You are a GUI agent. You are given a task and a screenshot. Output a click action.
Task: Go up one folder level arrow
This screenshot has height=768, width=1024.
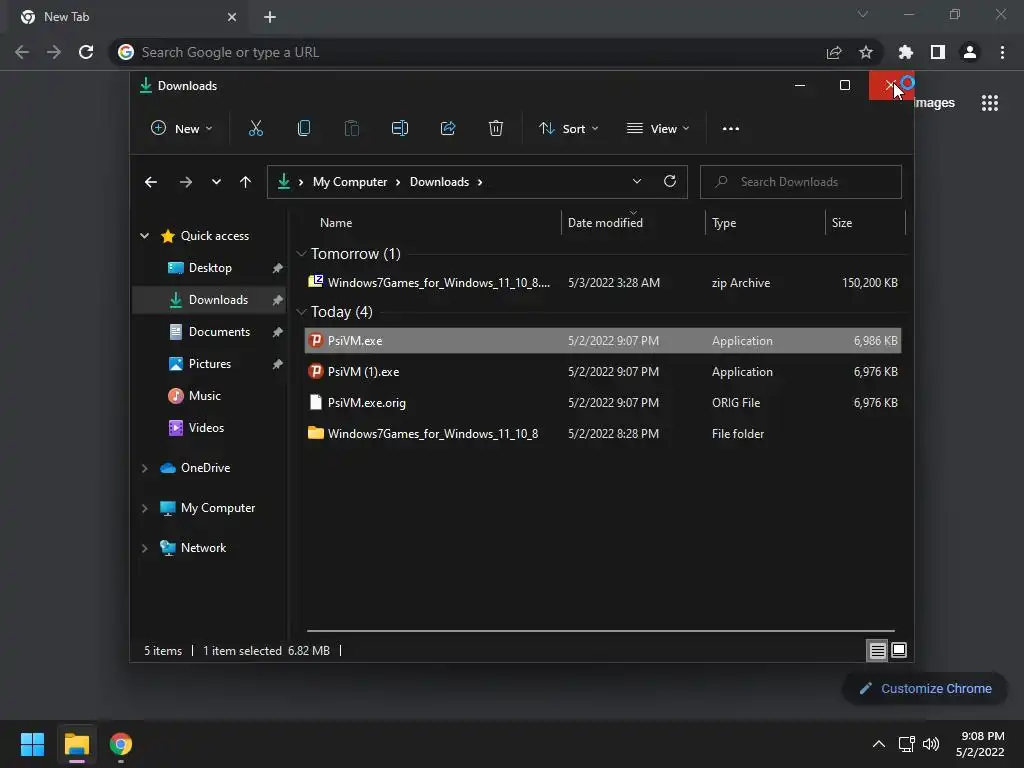pyautogui.click(x=246, y=182)
